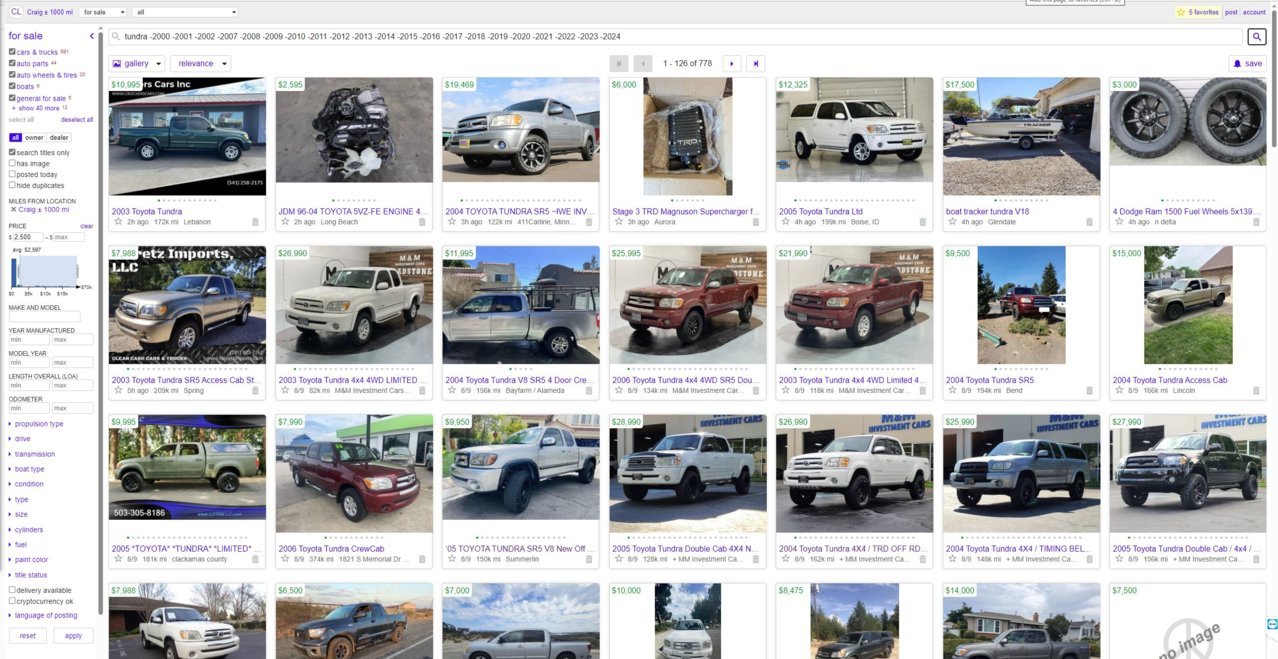Uncheck the auto parts category
The width and height of the screenshot is (1278, 659).
pos(12,64)
